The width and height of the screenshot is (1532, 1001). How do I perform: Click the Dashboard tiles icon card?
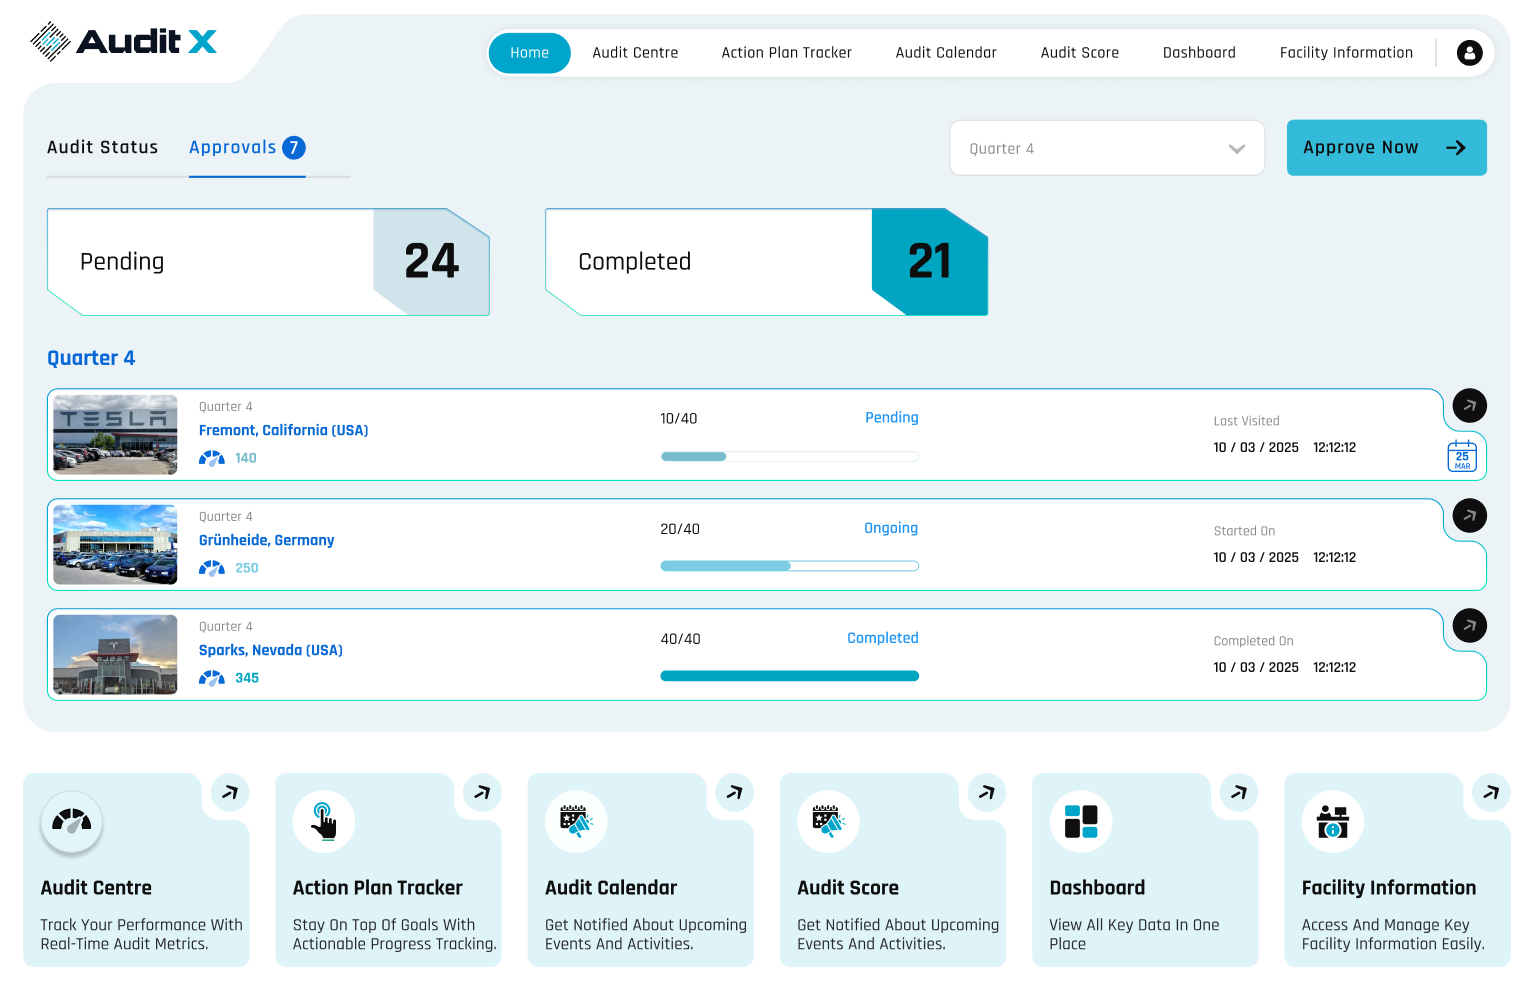1081,822
